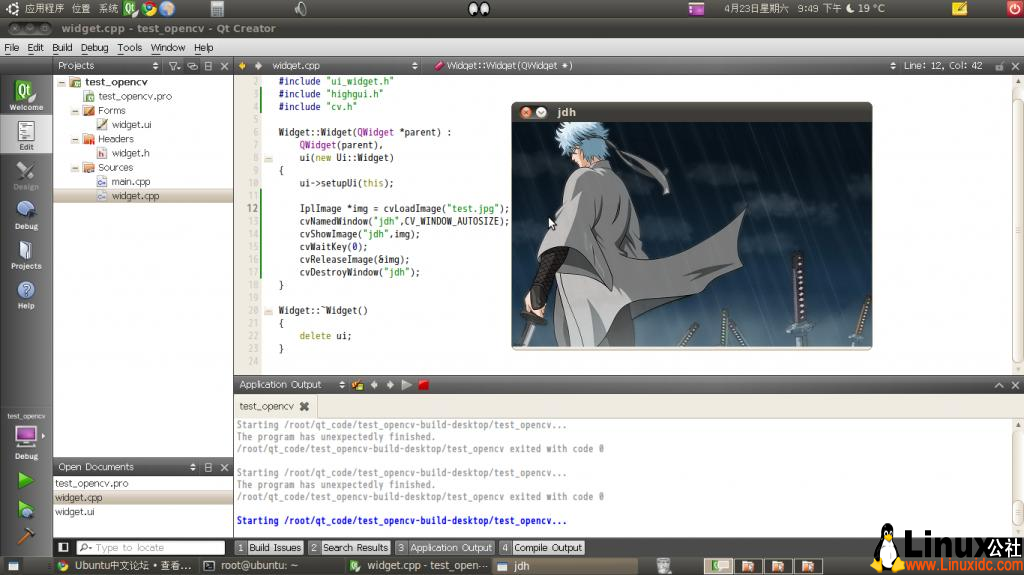
Task: Switch to Debug mode in sidebar
Action: coord(26,214)
